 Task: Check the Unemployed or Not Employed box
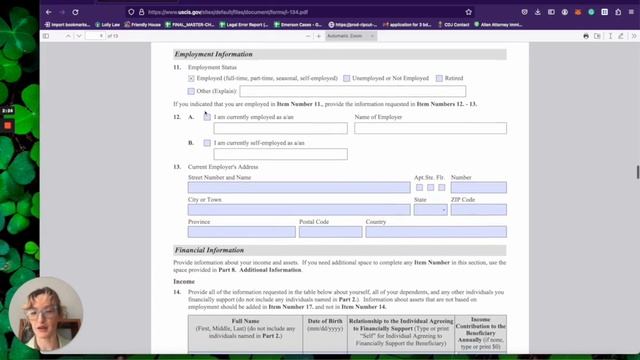(347, 78)
